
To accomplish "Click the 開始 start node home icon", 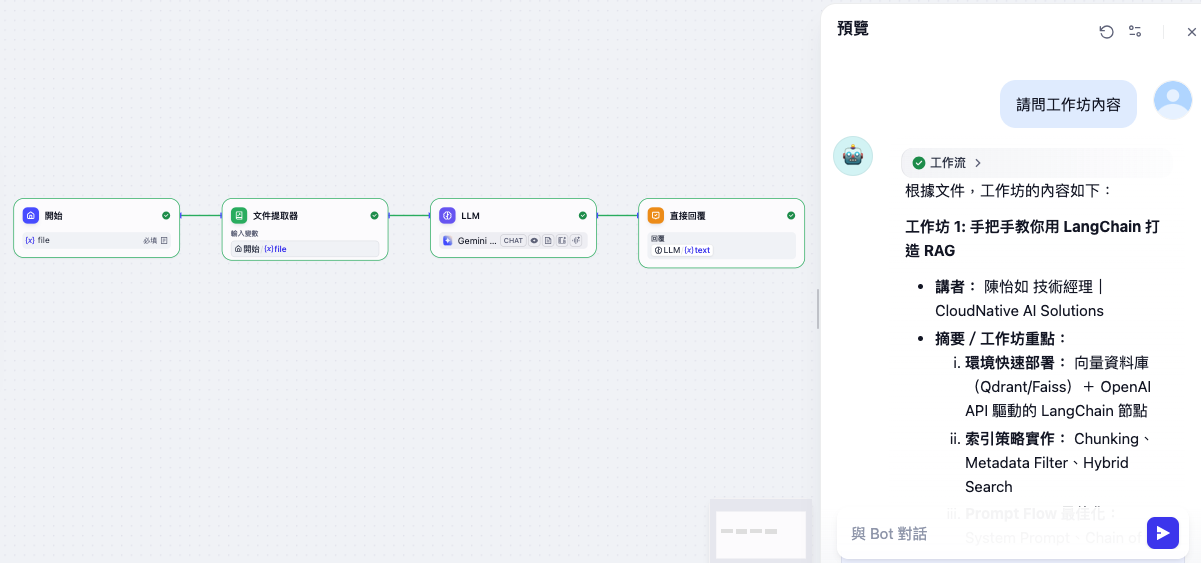I will click(31, 215).
